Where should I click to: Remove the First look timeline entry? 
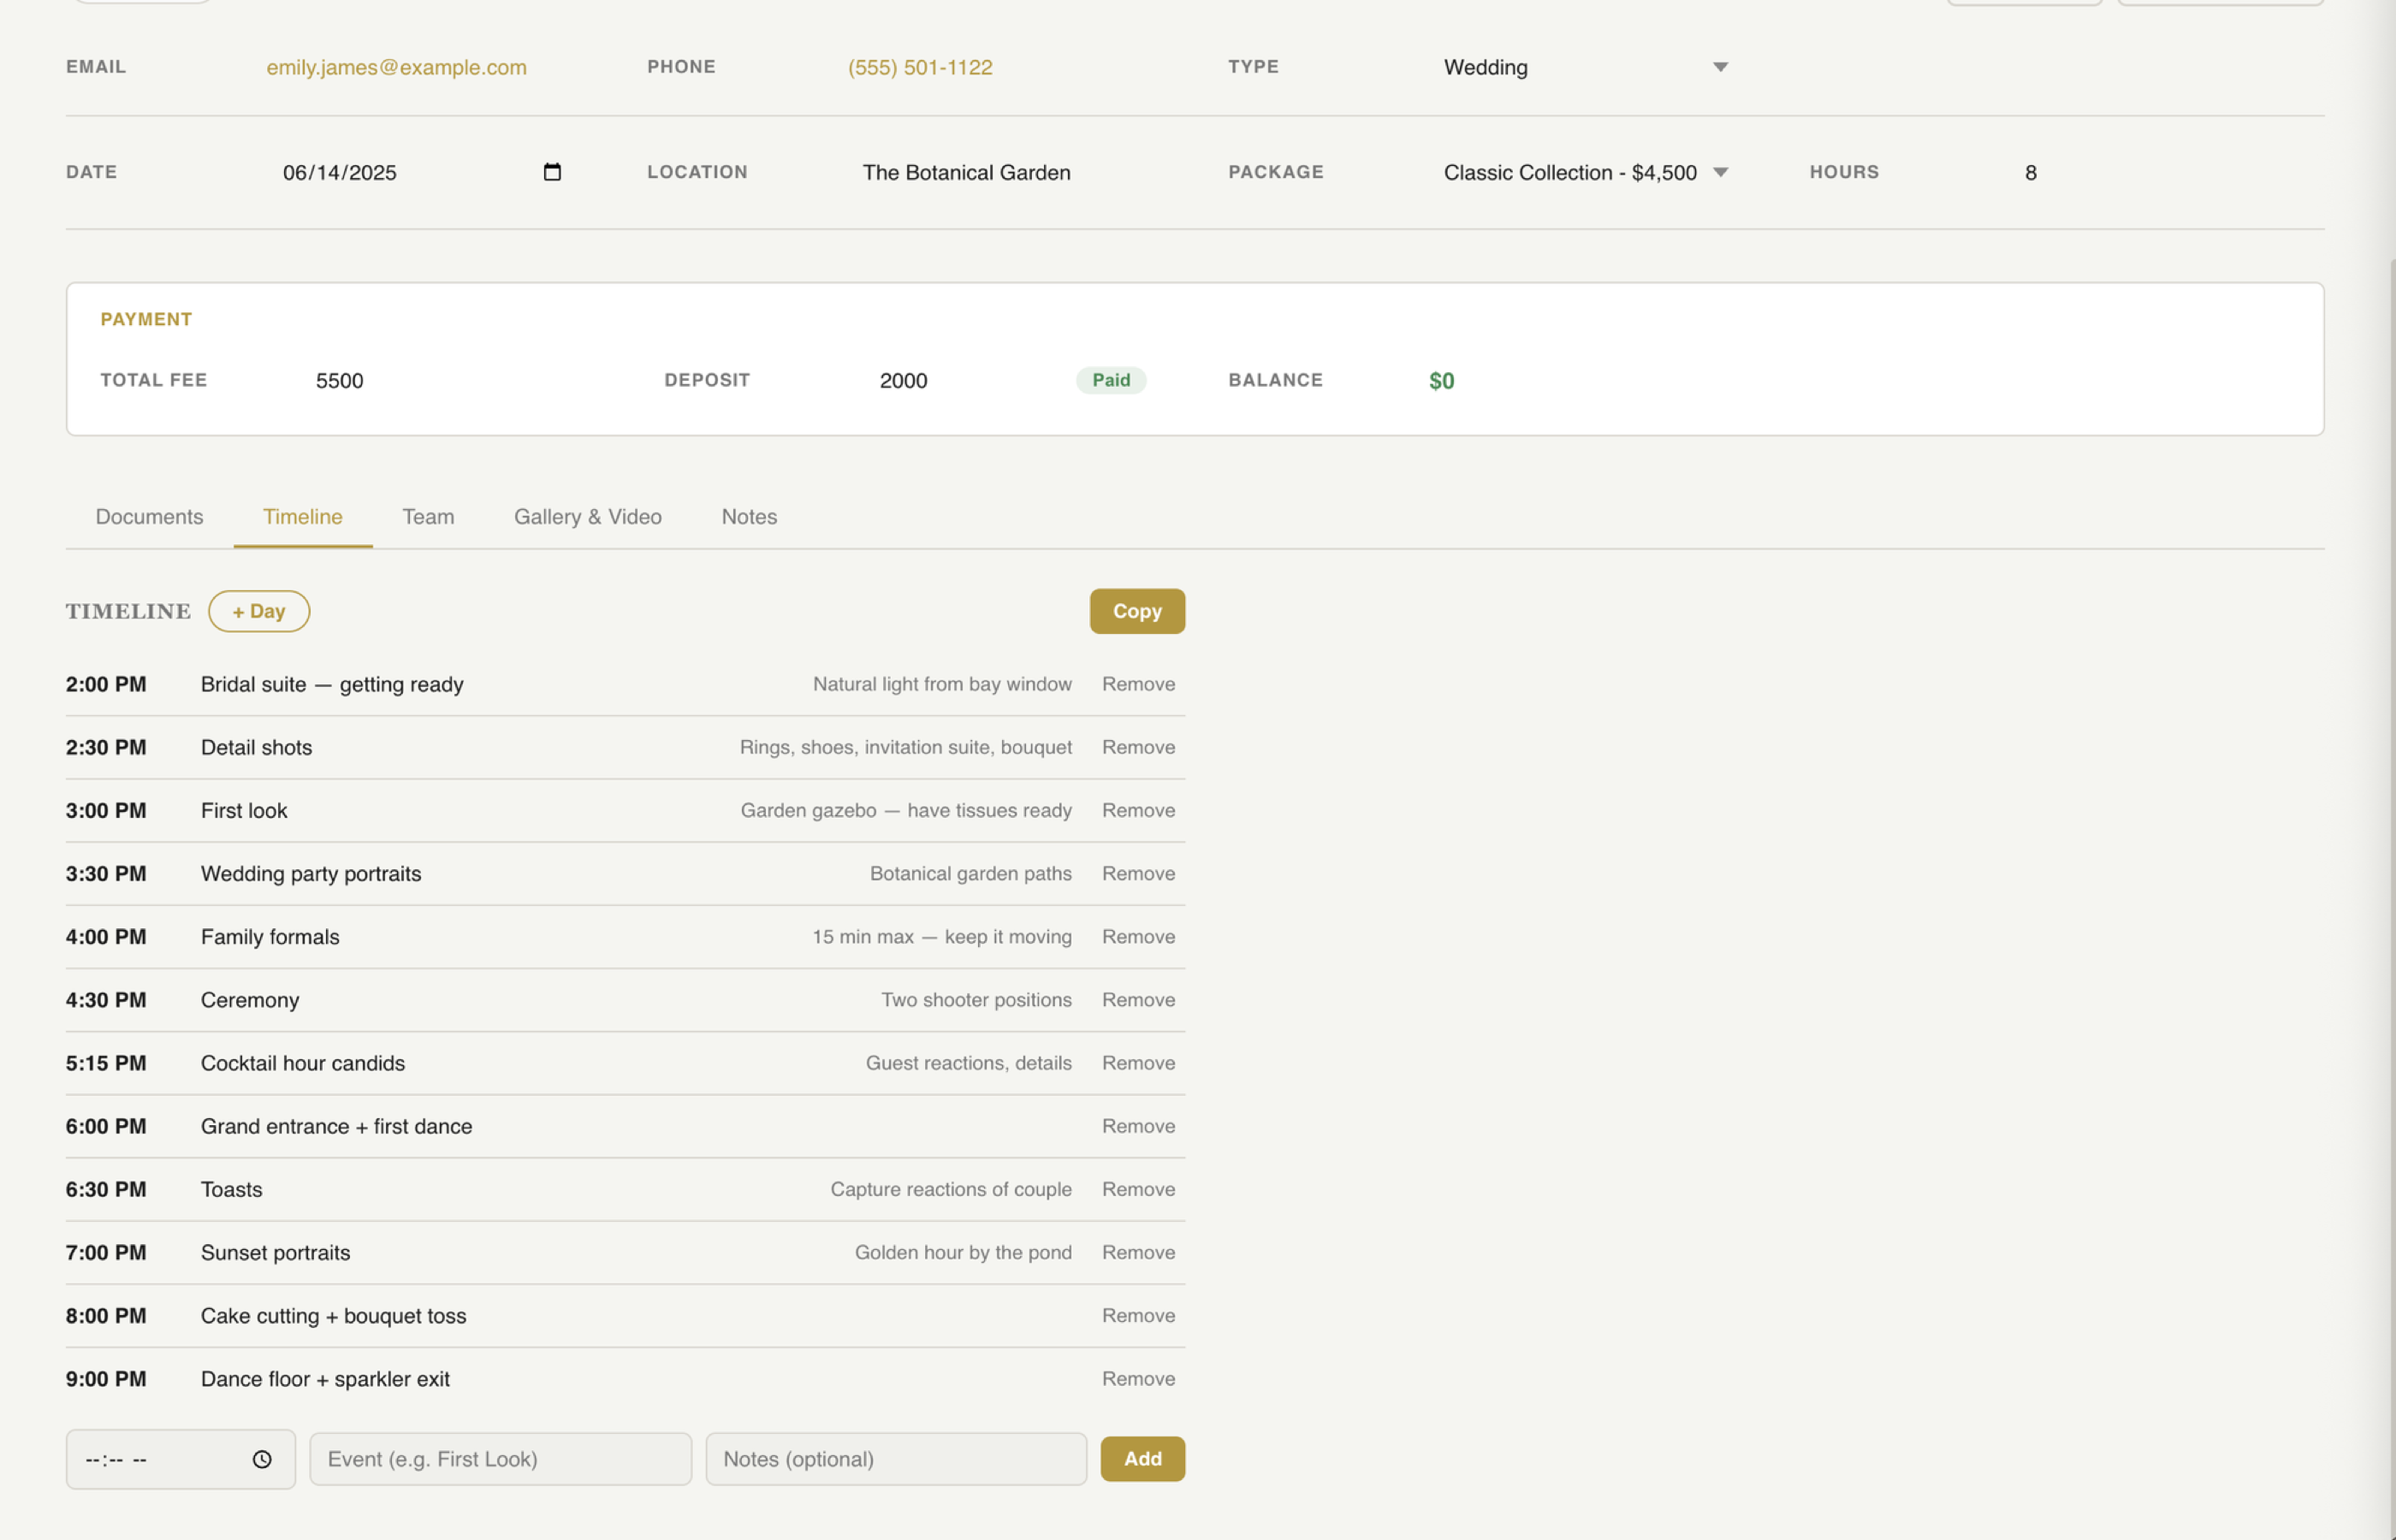1138,810
